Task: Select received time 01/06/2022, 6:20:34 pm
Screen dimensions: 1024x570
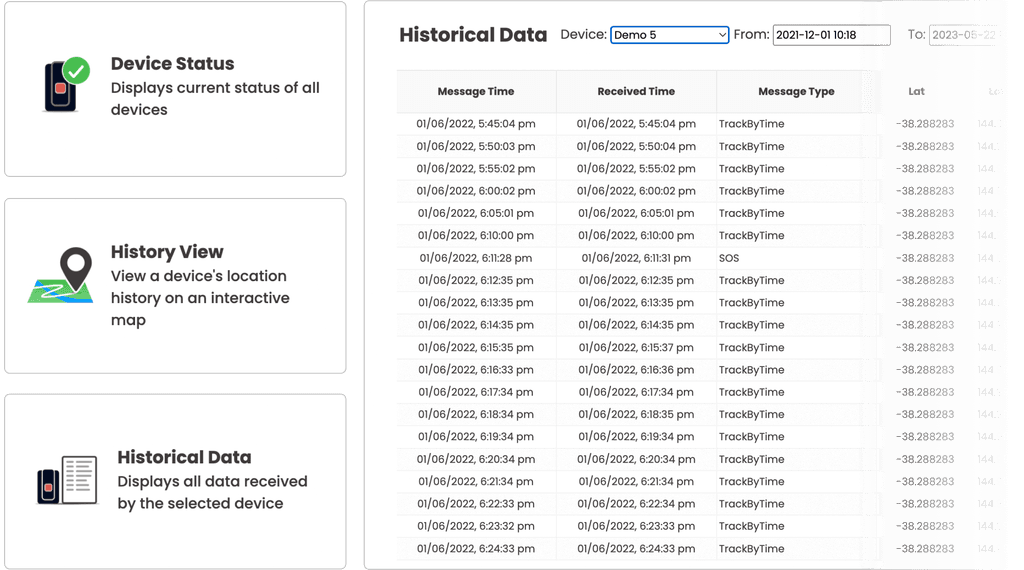Action: [x=636, y=459]
